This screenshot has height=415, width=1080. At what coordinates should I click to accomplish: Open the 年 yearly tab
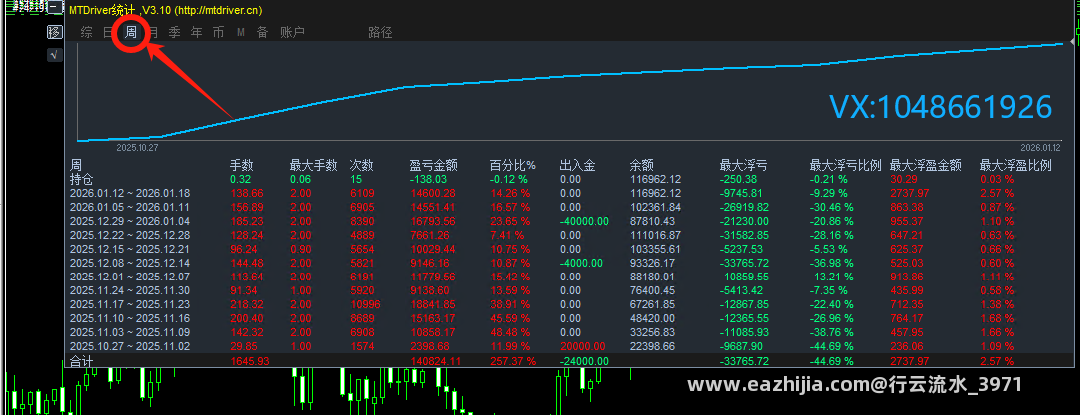pyautogui.click(x=196, y=32)
